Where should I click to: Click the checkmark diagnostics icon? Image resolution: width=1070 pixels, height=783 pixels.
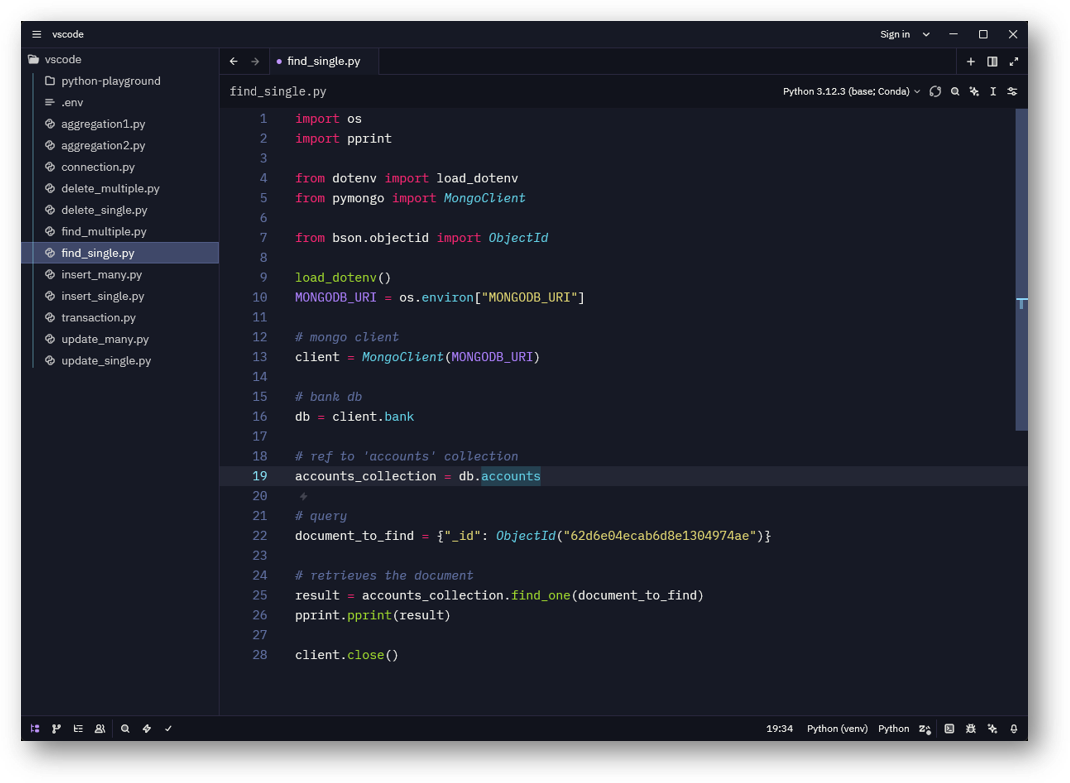(x=168, y=728)
